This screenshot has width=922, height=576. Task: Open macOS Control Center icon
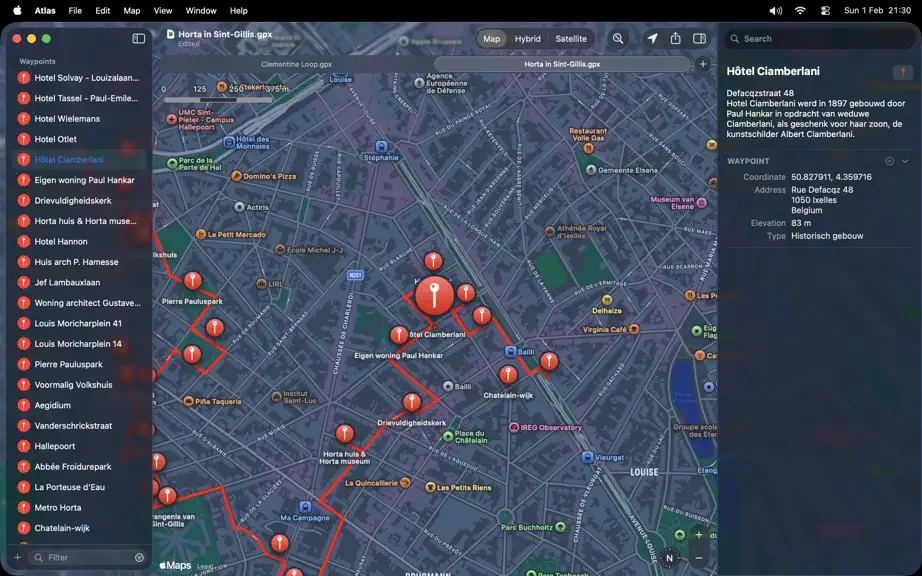pyautogui.click(x=826, y=11)
